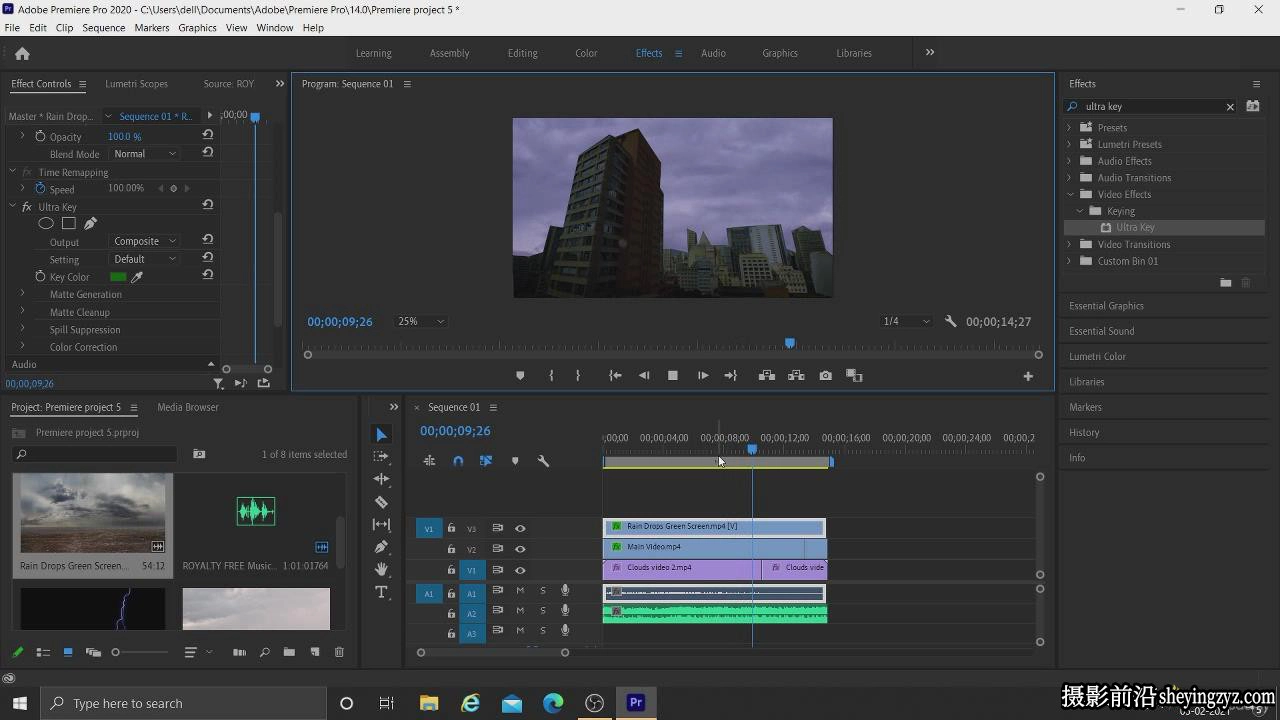
Task: Select the Razor tool
Action: 381,502
